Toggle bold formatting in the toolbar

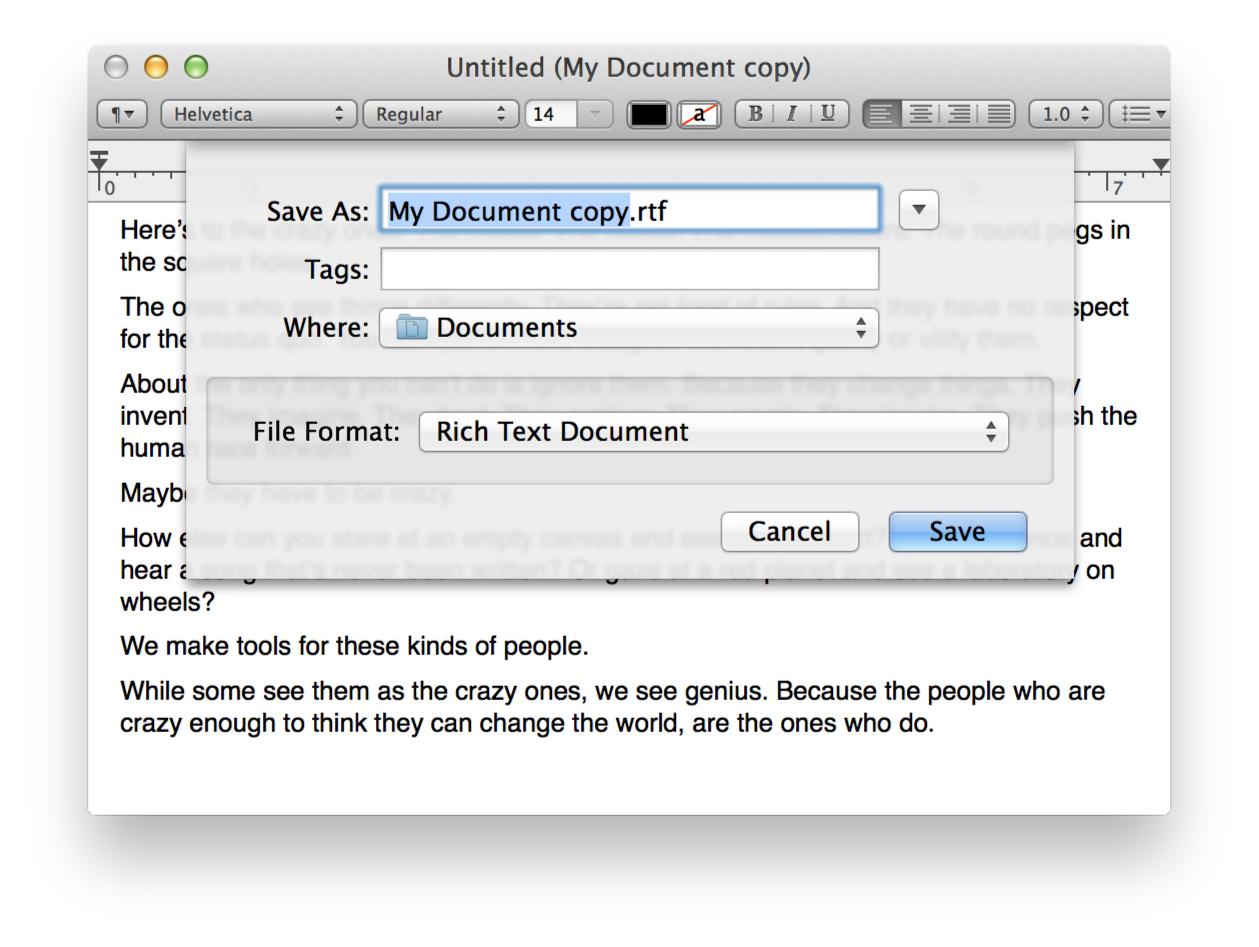(x=756, y=114)
